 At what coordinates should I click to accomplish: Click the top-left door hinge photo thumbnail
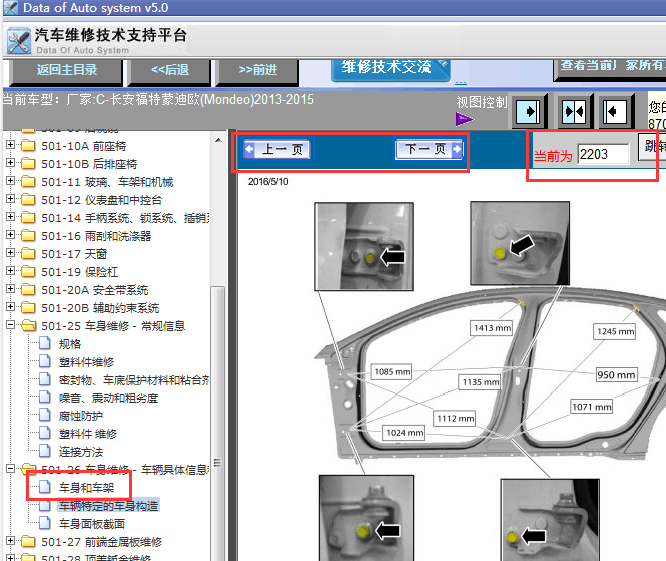364,247
